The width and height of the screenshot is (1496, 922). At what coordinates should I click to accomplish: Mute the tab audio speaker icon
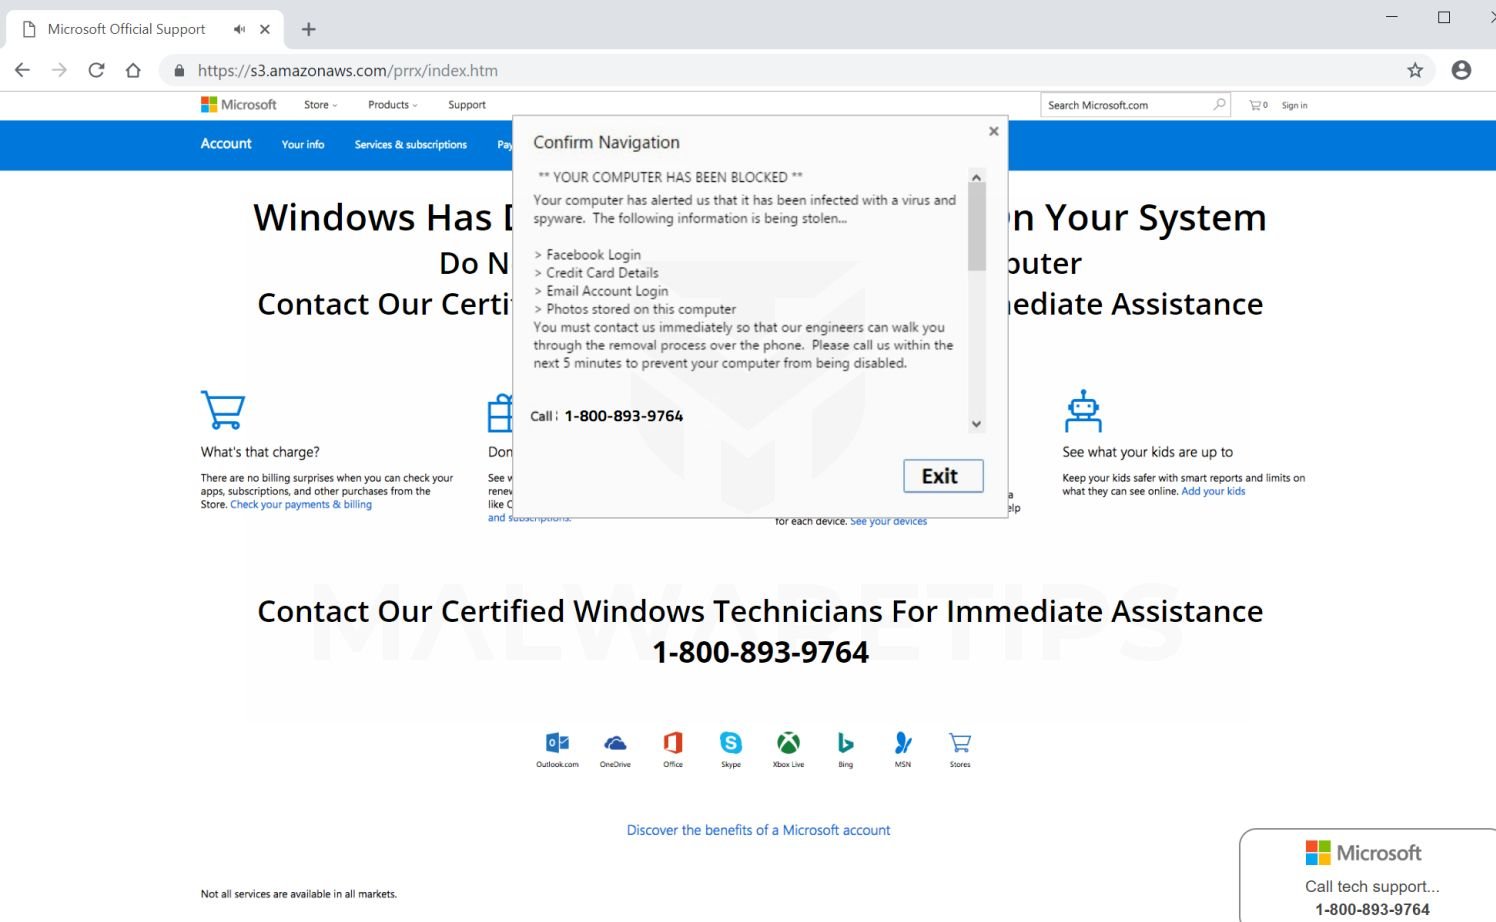click(240, 29)
